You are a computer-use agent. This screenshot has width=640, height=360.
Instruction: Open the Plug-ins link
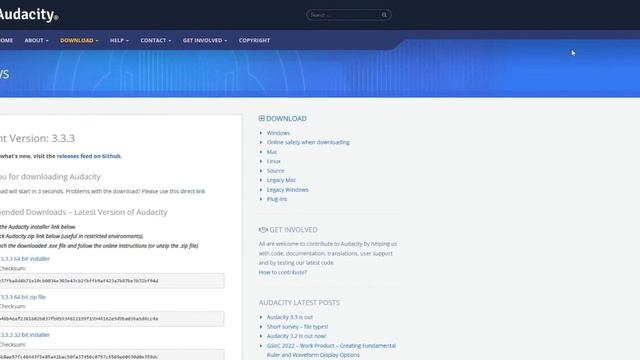coord(277,199)
